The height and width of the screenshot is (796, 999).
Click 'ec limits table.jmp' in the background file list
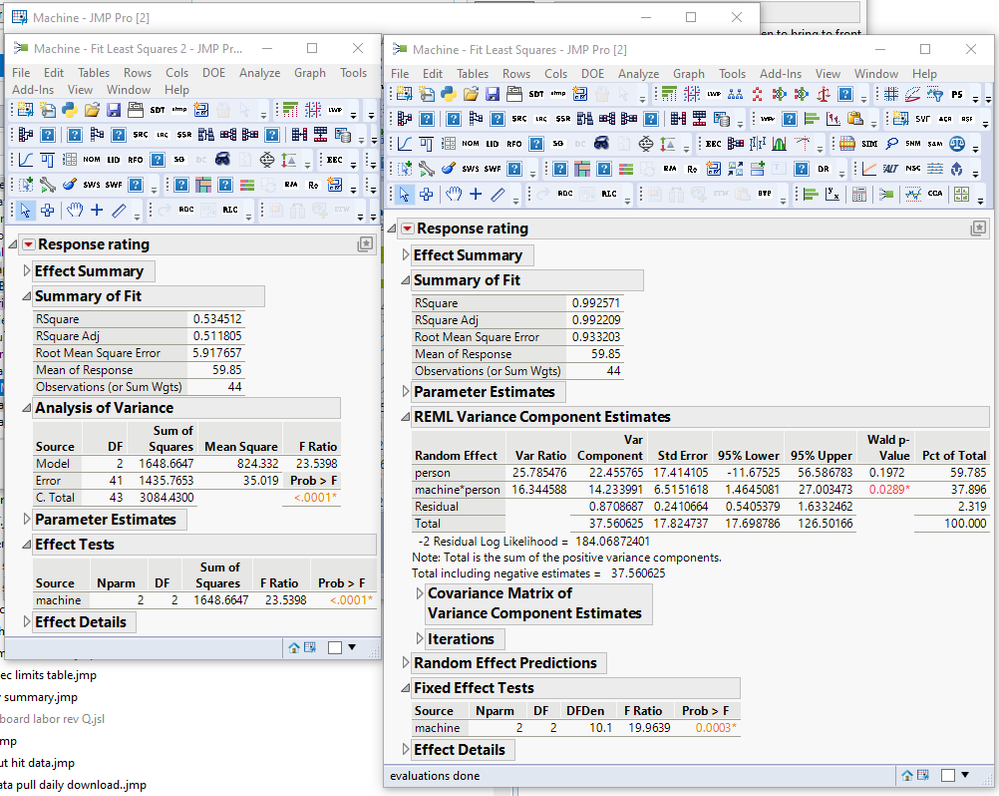[48, 675]
